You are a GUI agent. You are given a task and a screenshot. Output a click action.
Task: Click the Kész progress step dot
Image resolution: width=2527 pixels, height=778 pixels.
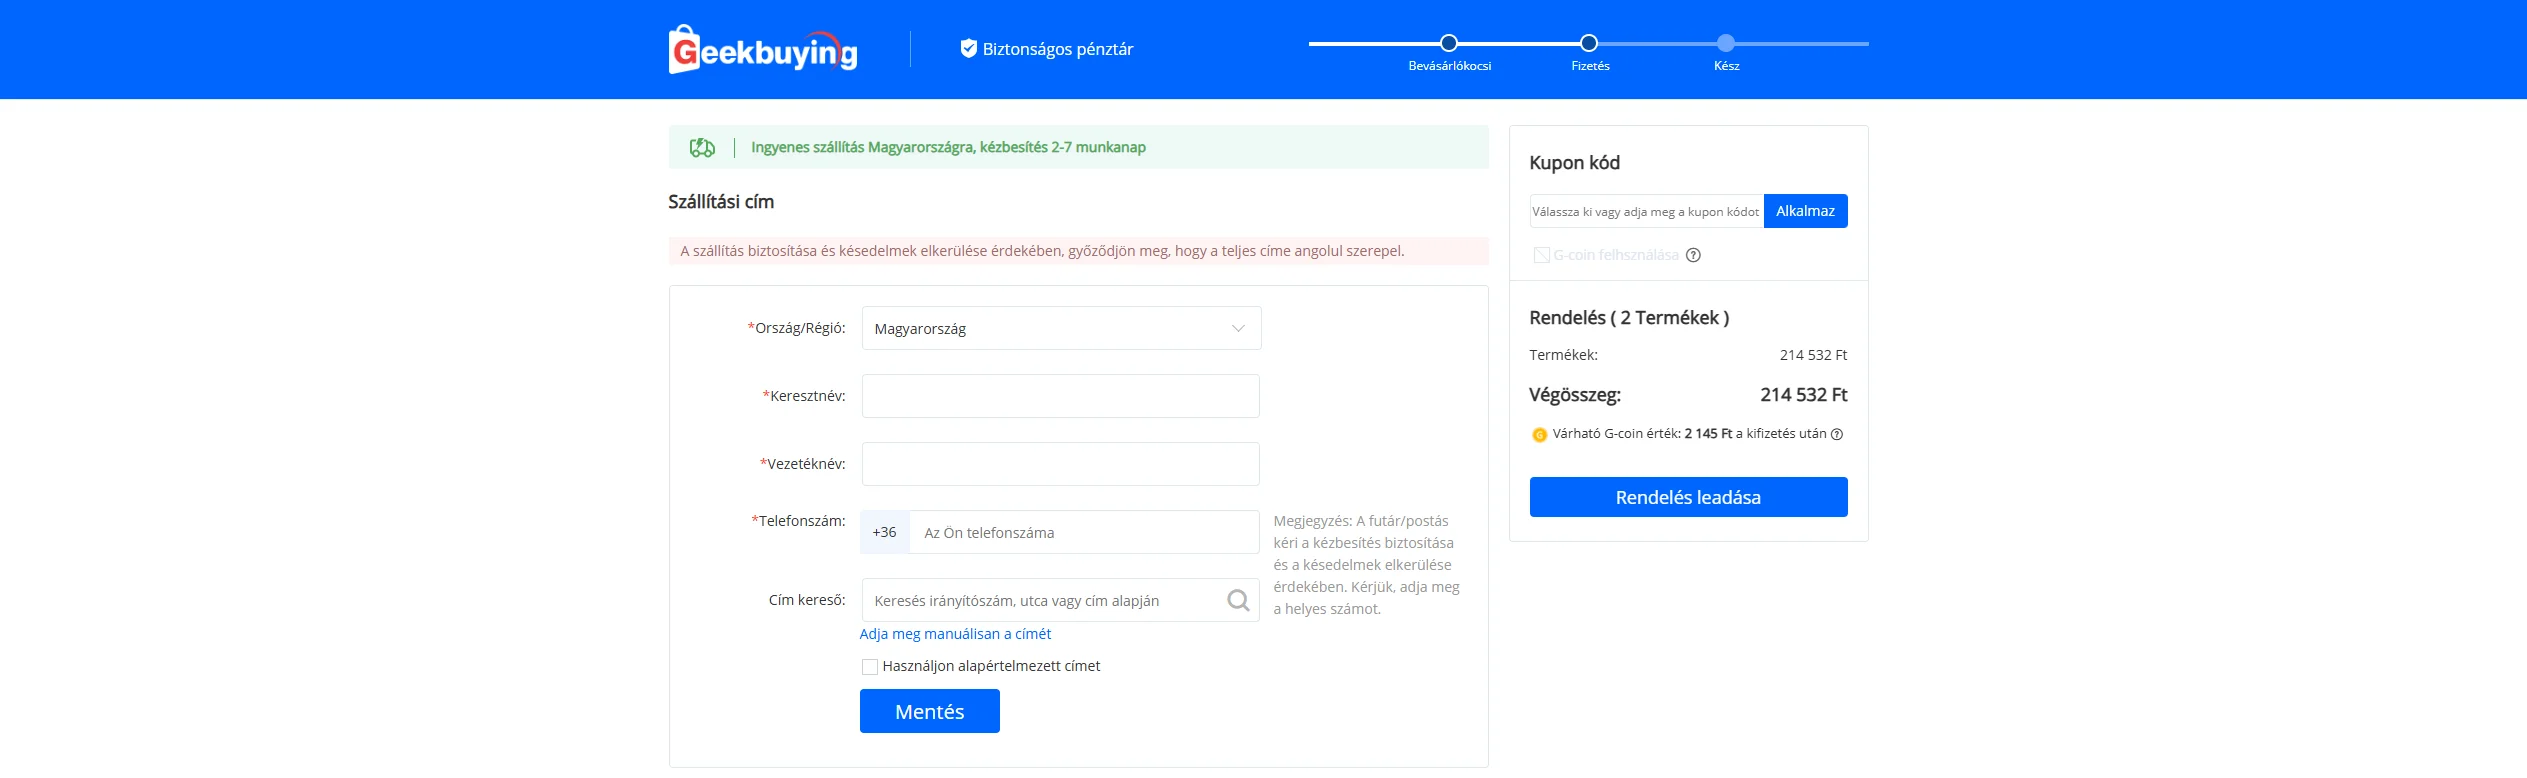click(1726, 43)
